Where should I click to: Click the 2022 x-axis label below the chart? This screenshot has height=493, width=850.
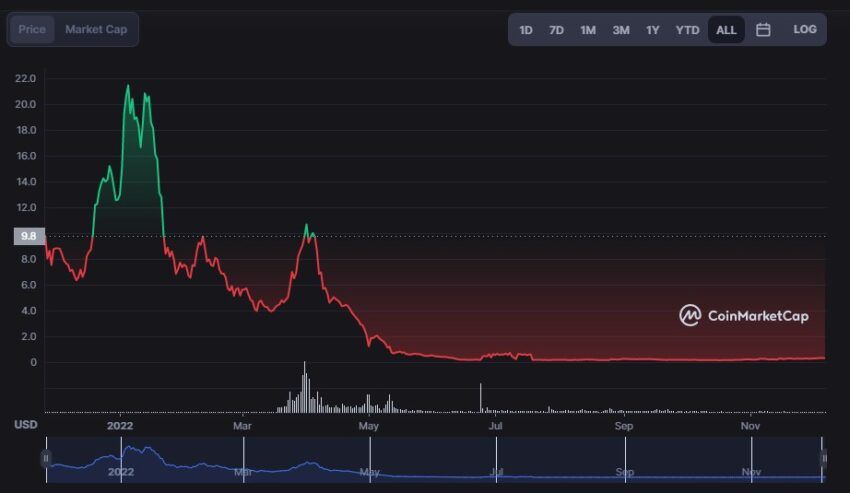click(x=120, y=426)
